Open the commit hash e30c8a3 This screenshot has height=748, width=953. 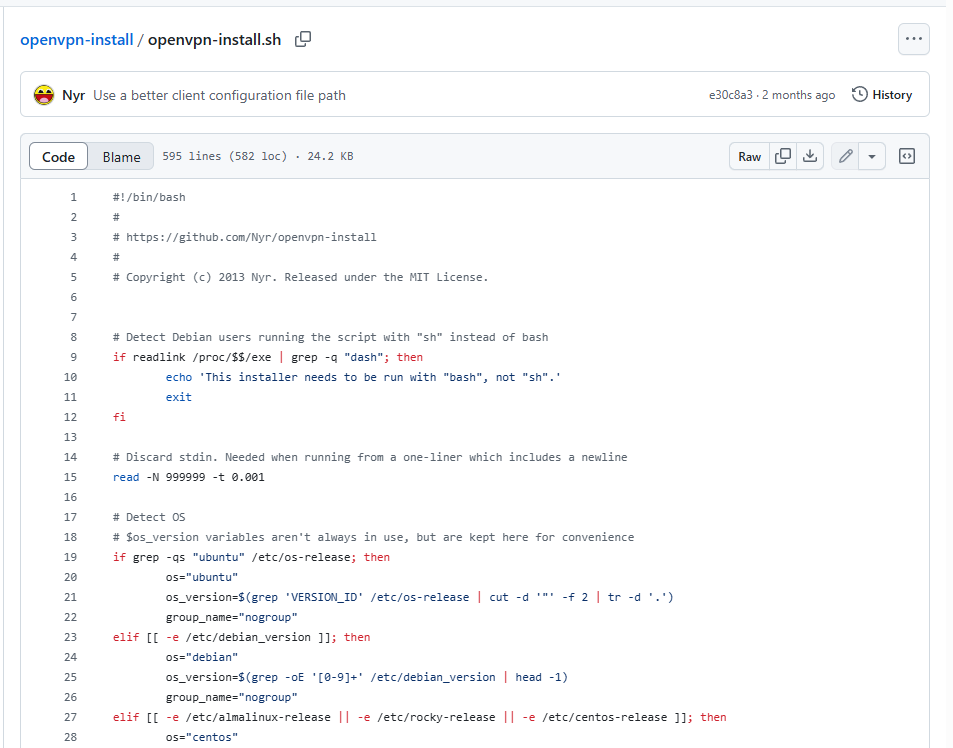coord(731,95)
